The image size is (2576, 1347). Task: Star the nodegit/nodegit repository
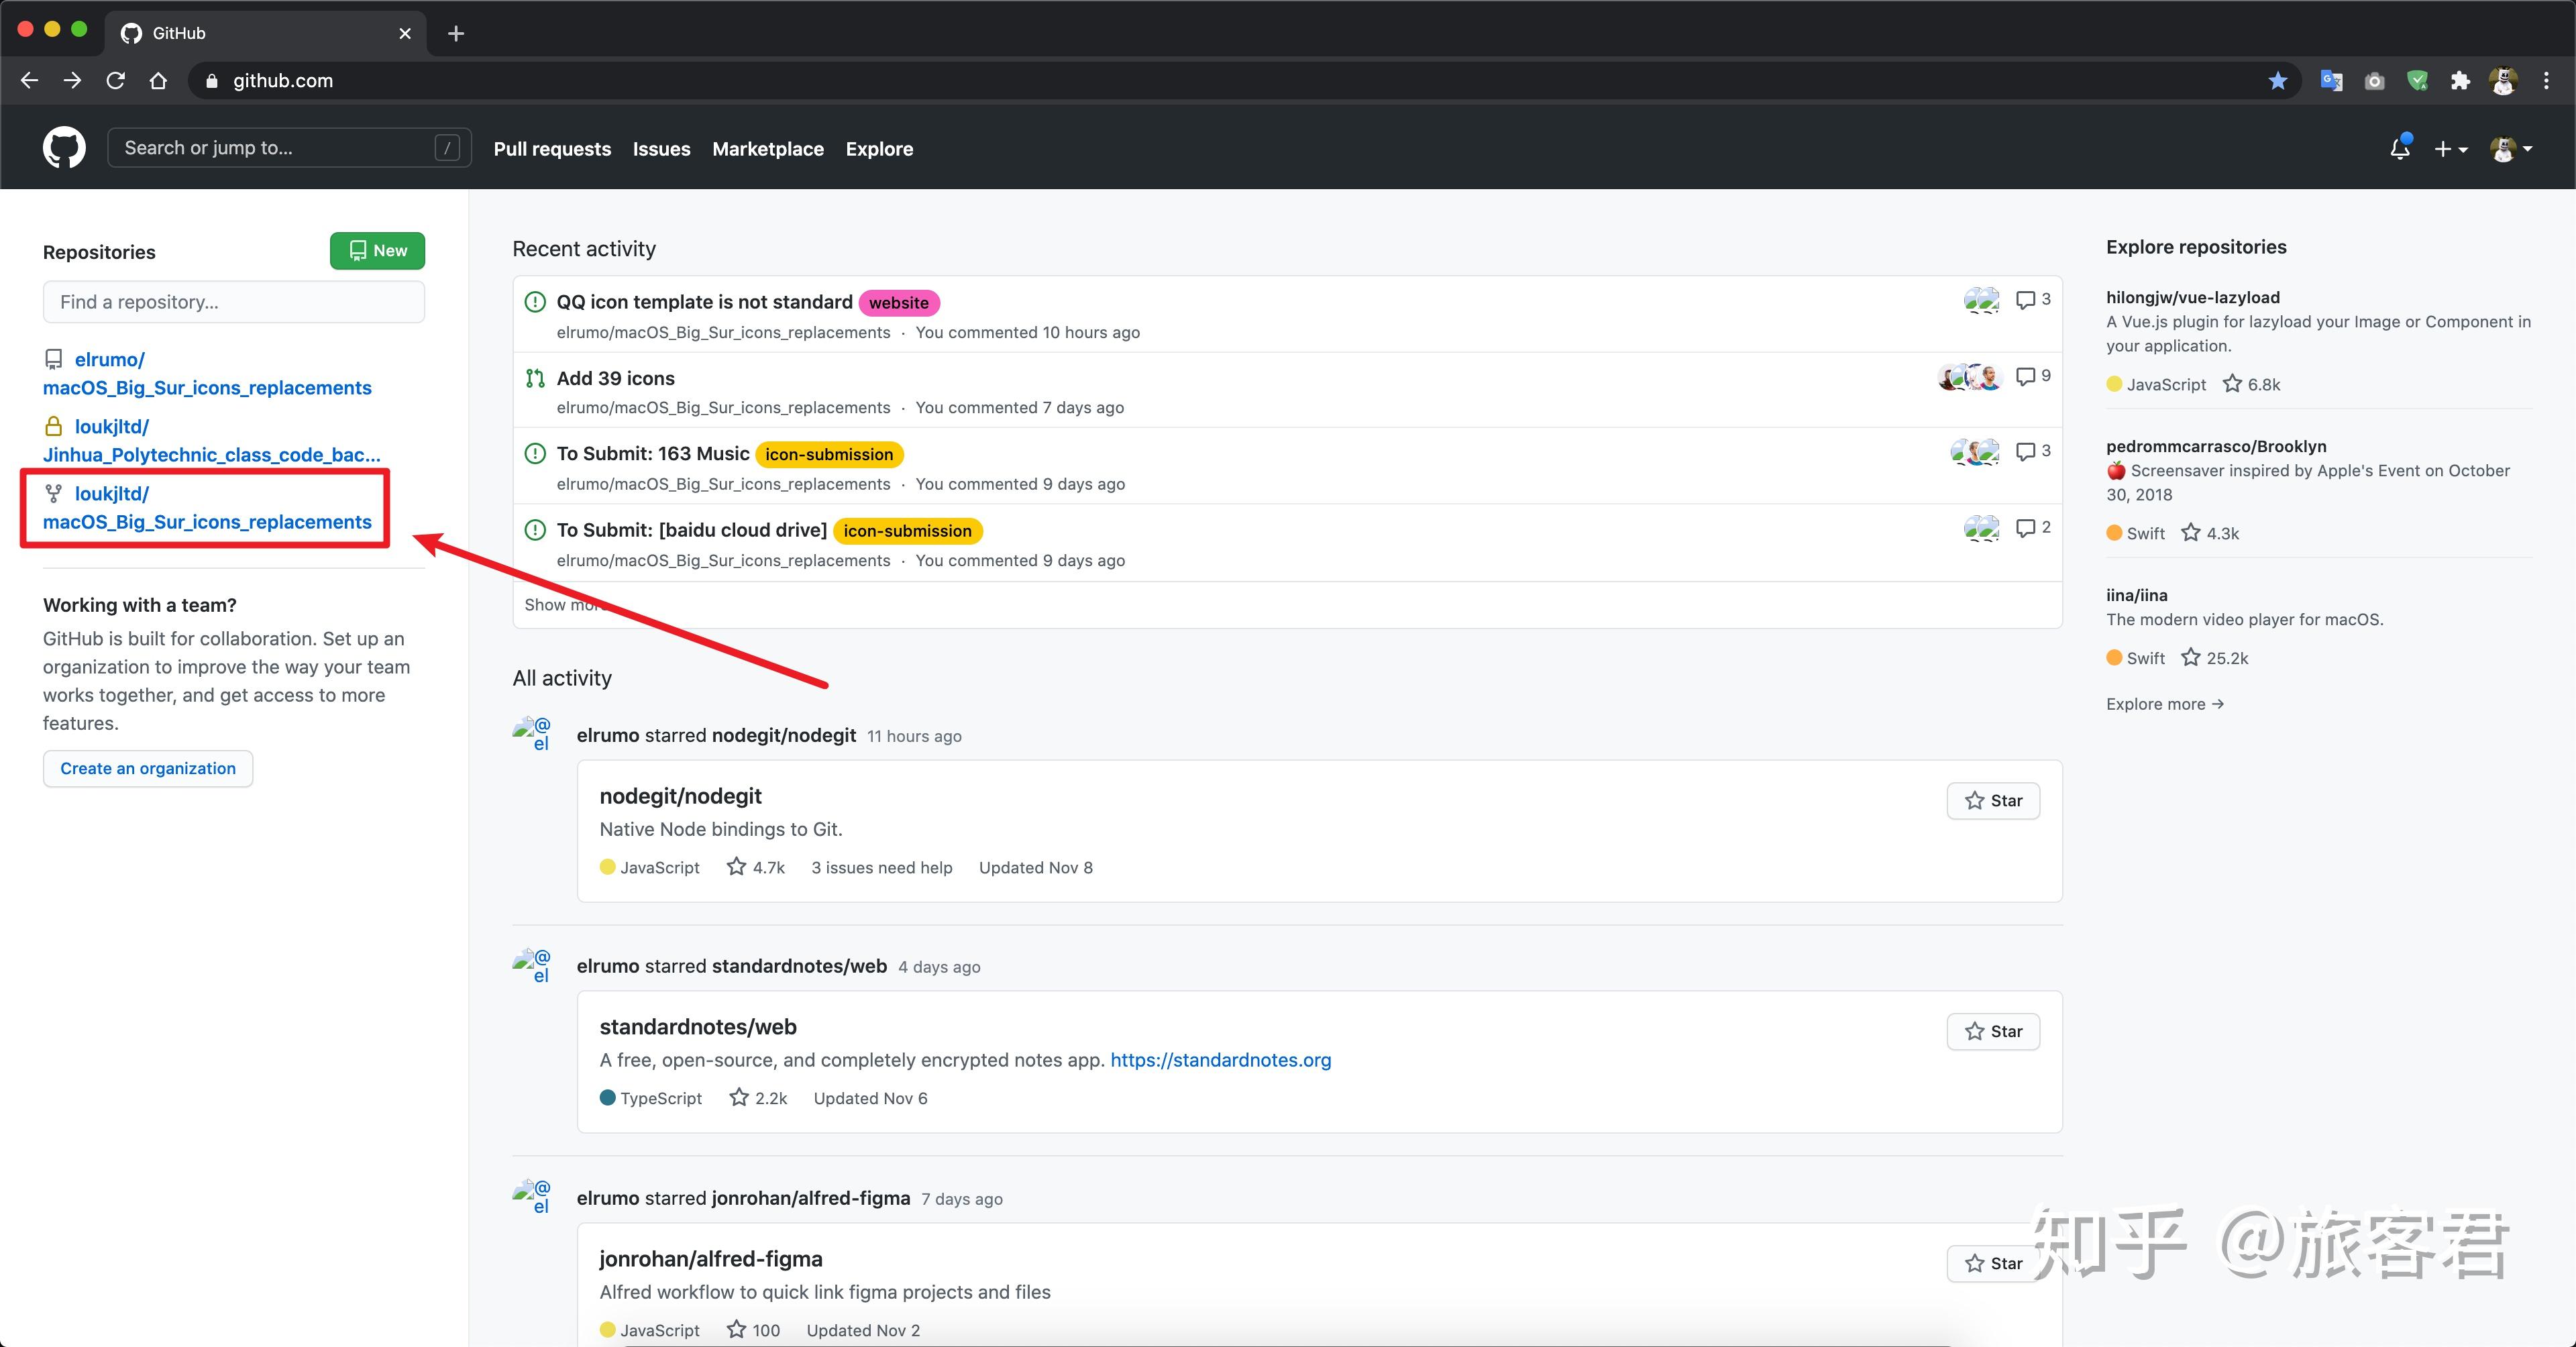pyautogui.click(x=1993, y=801)
